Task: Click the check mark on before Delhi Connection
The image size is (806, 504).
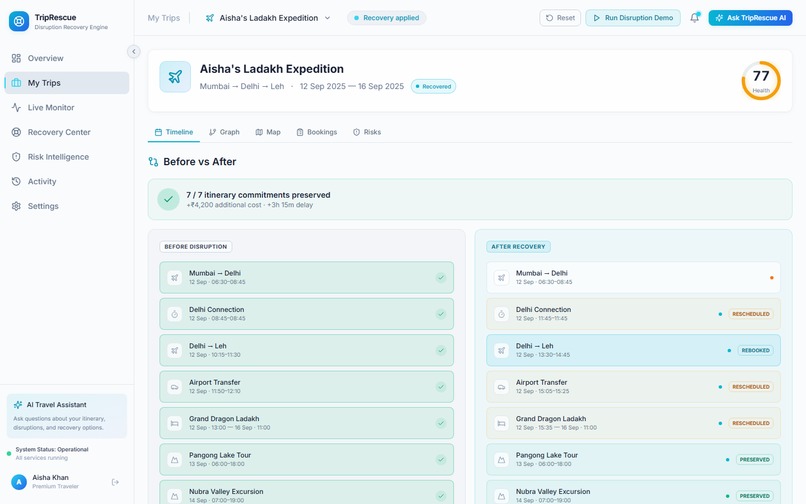Action: point(441,314)
